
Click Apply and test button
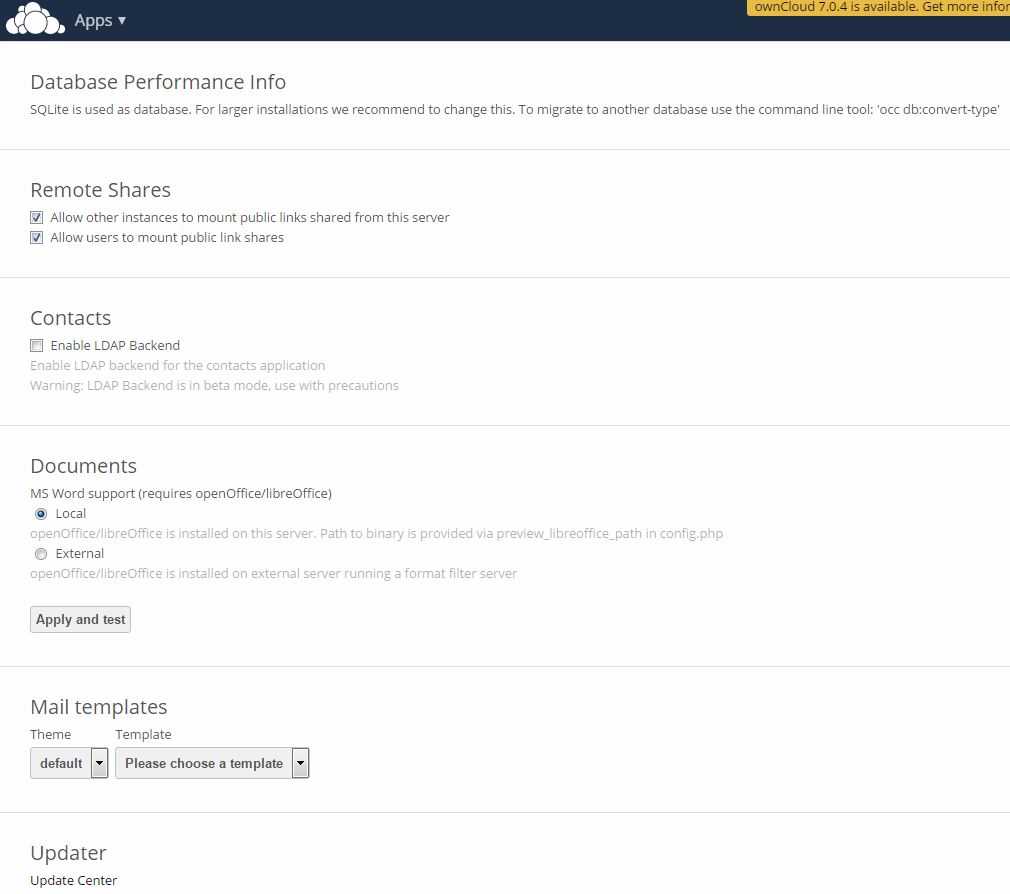[x=81, y=620]
